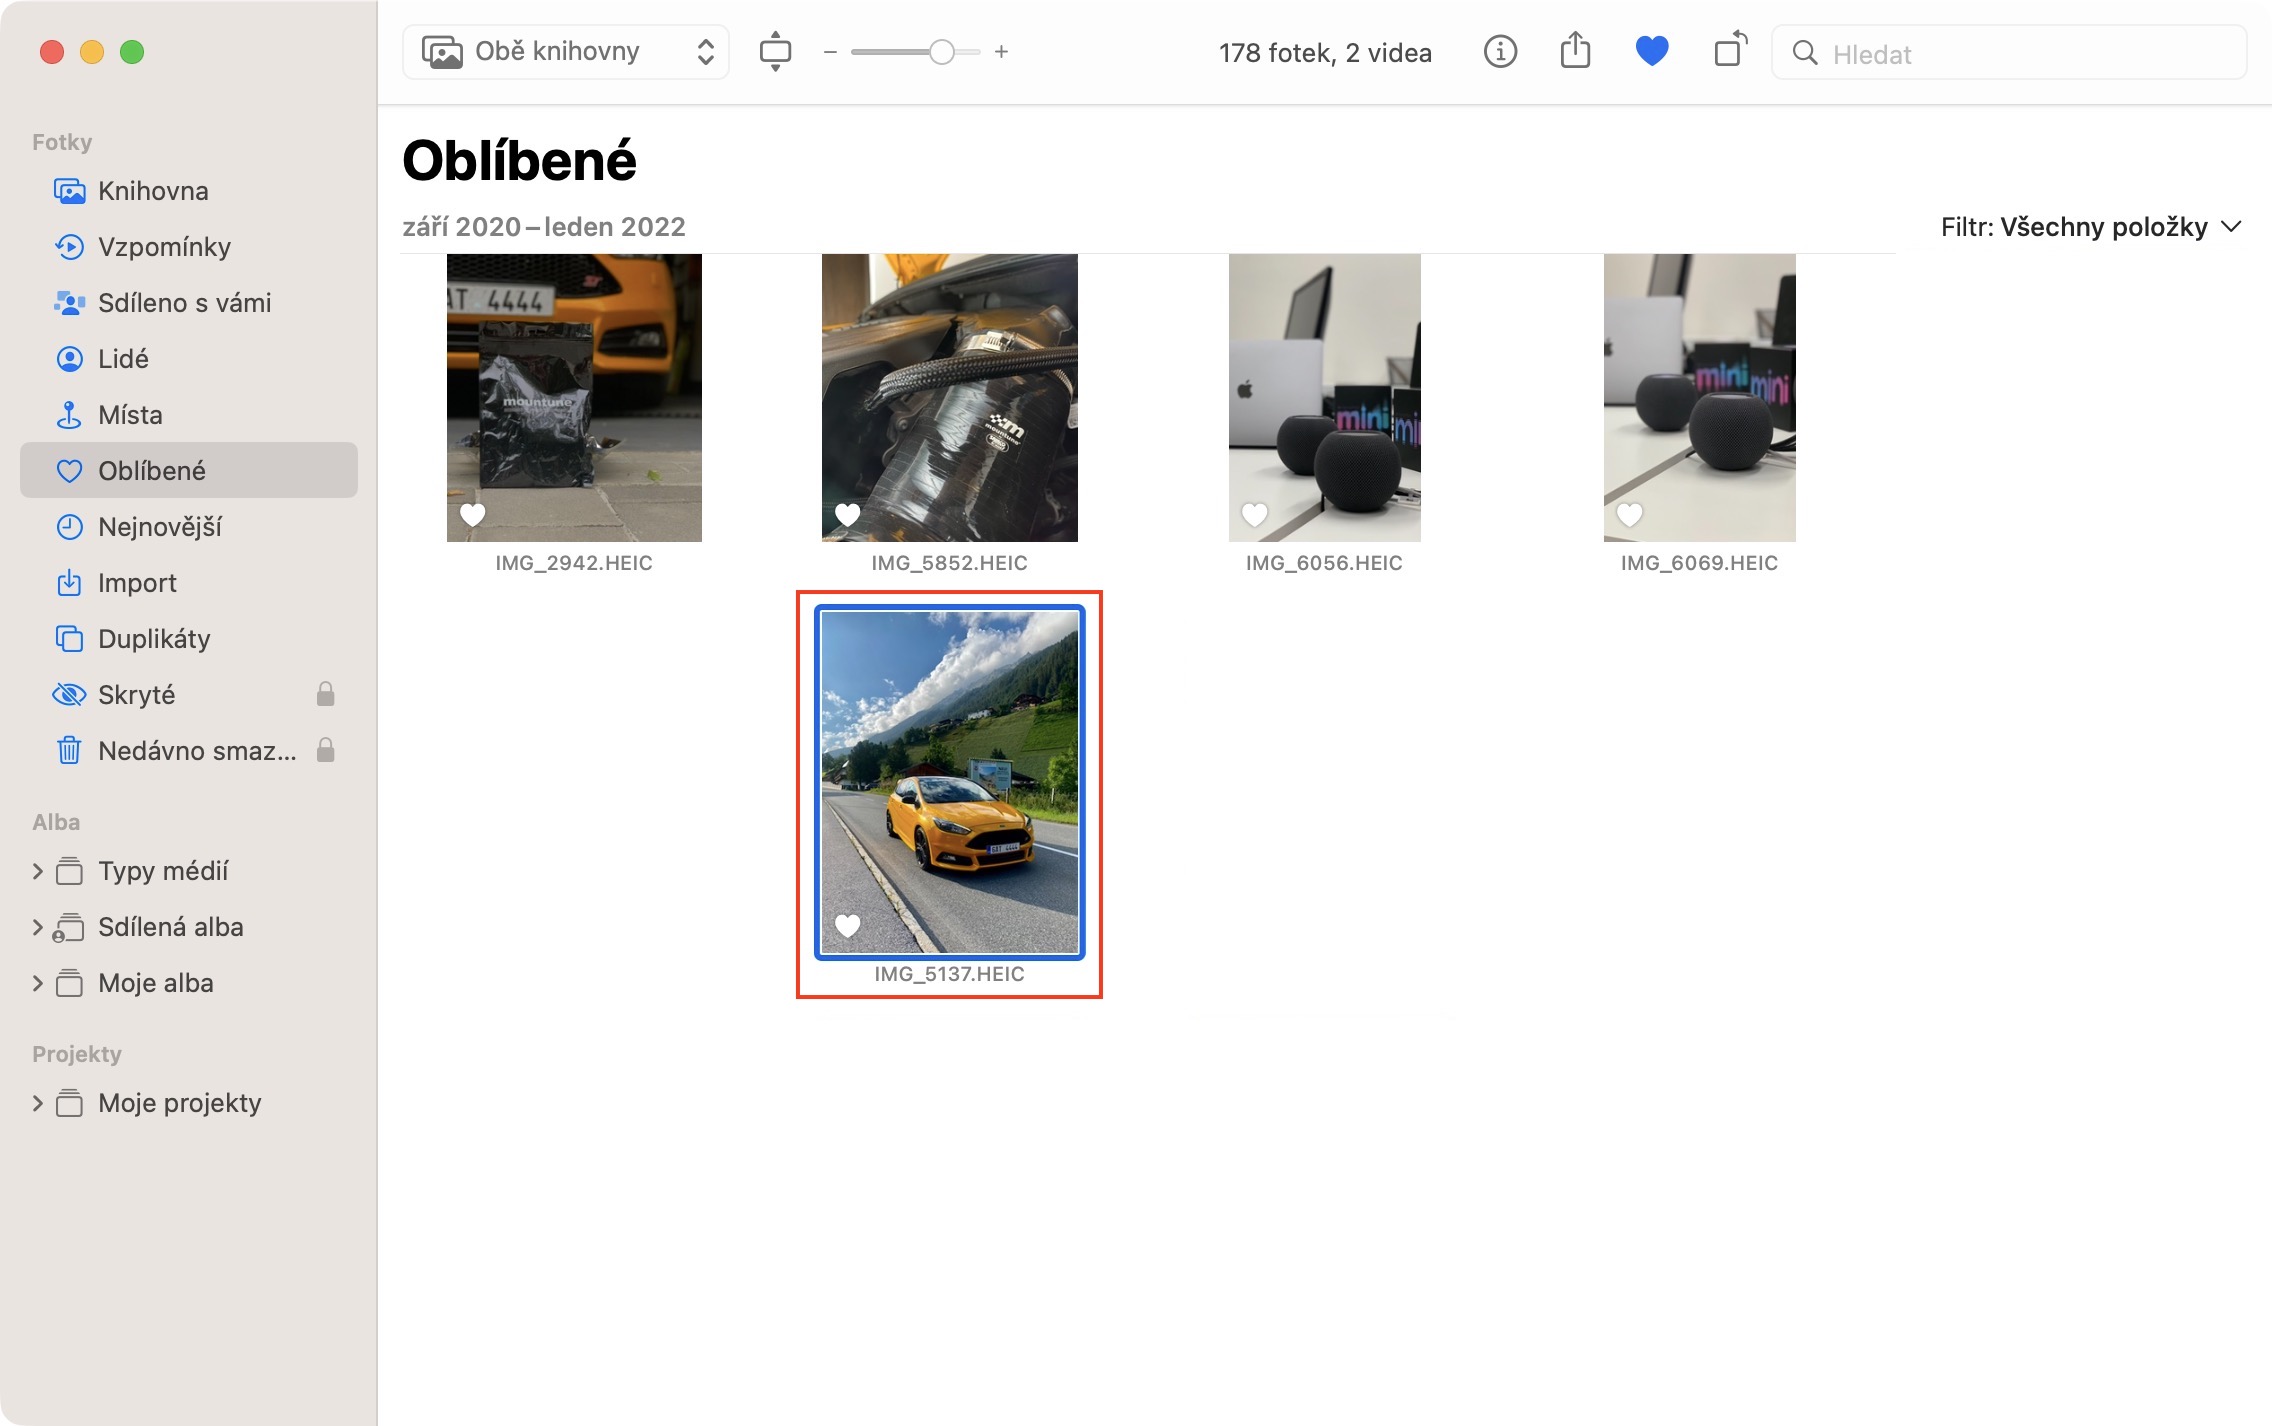This screenshot has height=1426, width=2272.
Task: Toggle the blue favorite heart in toolbar
Action: tap(1651, 51)
